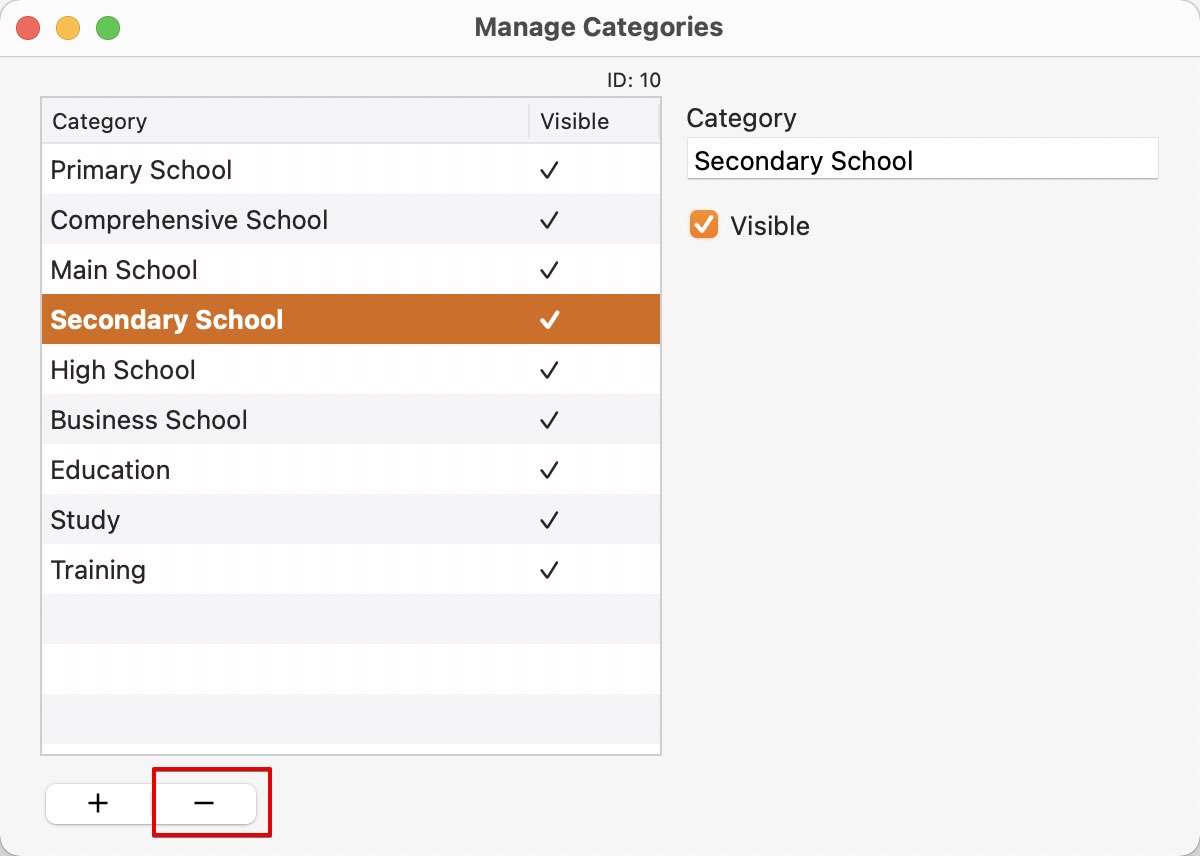1200x856 pixels.
Task: Click the plus button to add category
Action: pyautogui.click(x=98, y=803)
